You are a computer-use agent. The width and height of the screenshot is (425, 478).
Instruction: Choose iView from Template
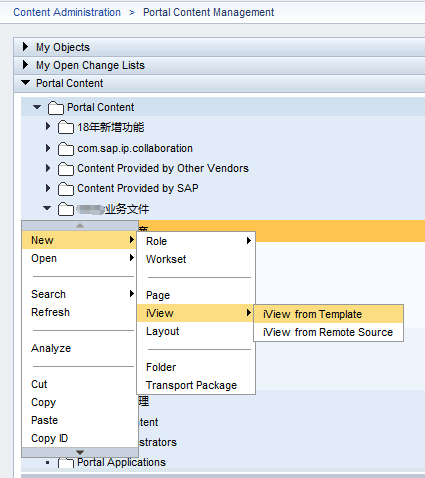pos(328,314)
